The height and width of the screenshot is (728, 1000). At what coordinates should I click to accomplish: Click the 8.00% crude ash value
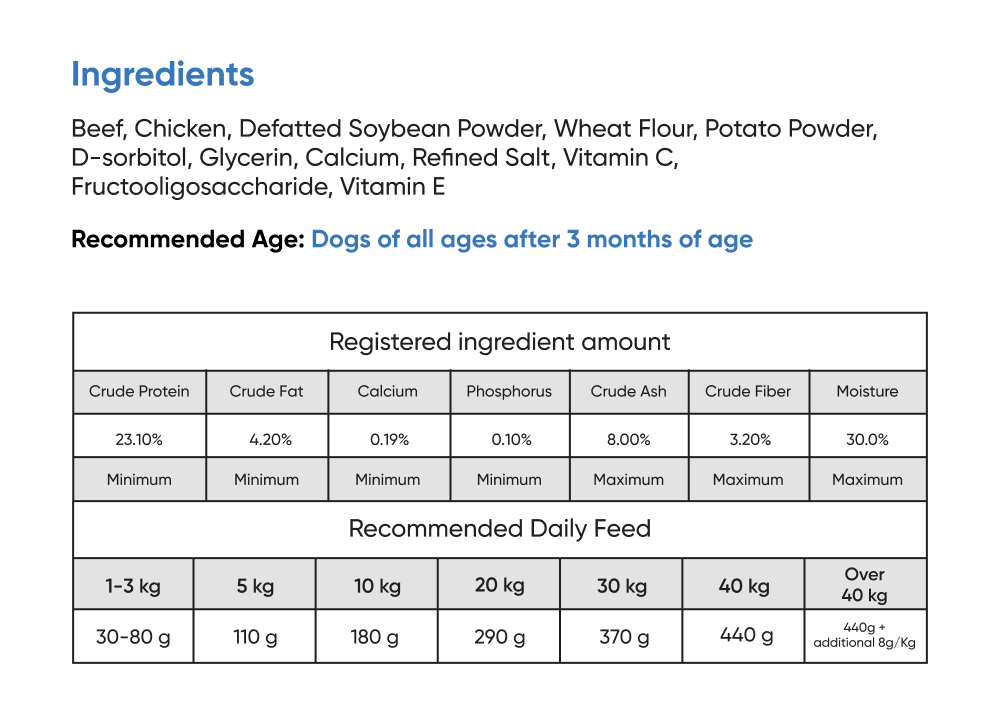(x=628, y=440)
